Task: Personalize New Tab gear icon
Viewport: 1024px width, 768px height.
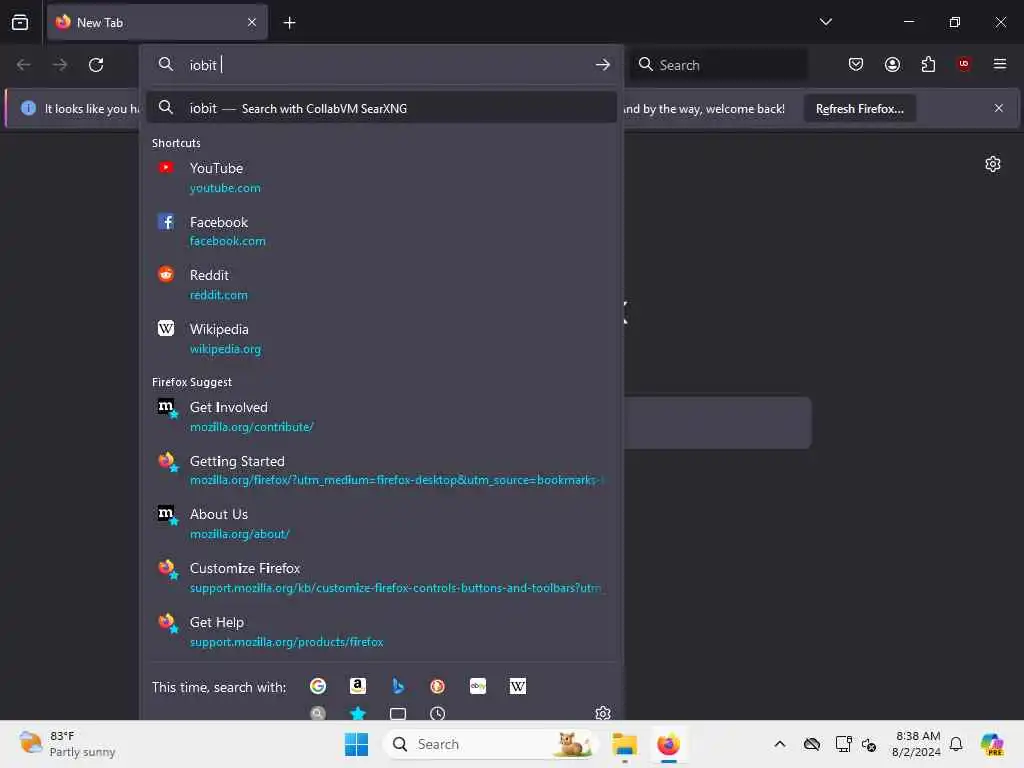Action: coord(993,164)
